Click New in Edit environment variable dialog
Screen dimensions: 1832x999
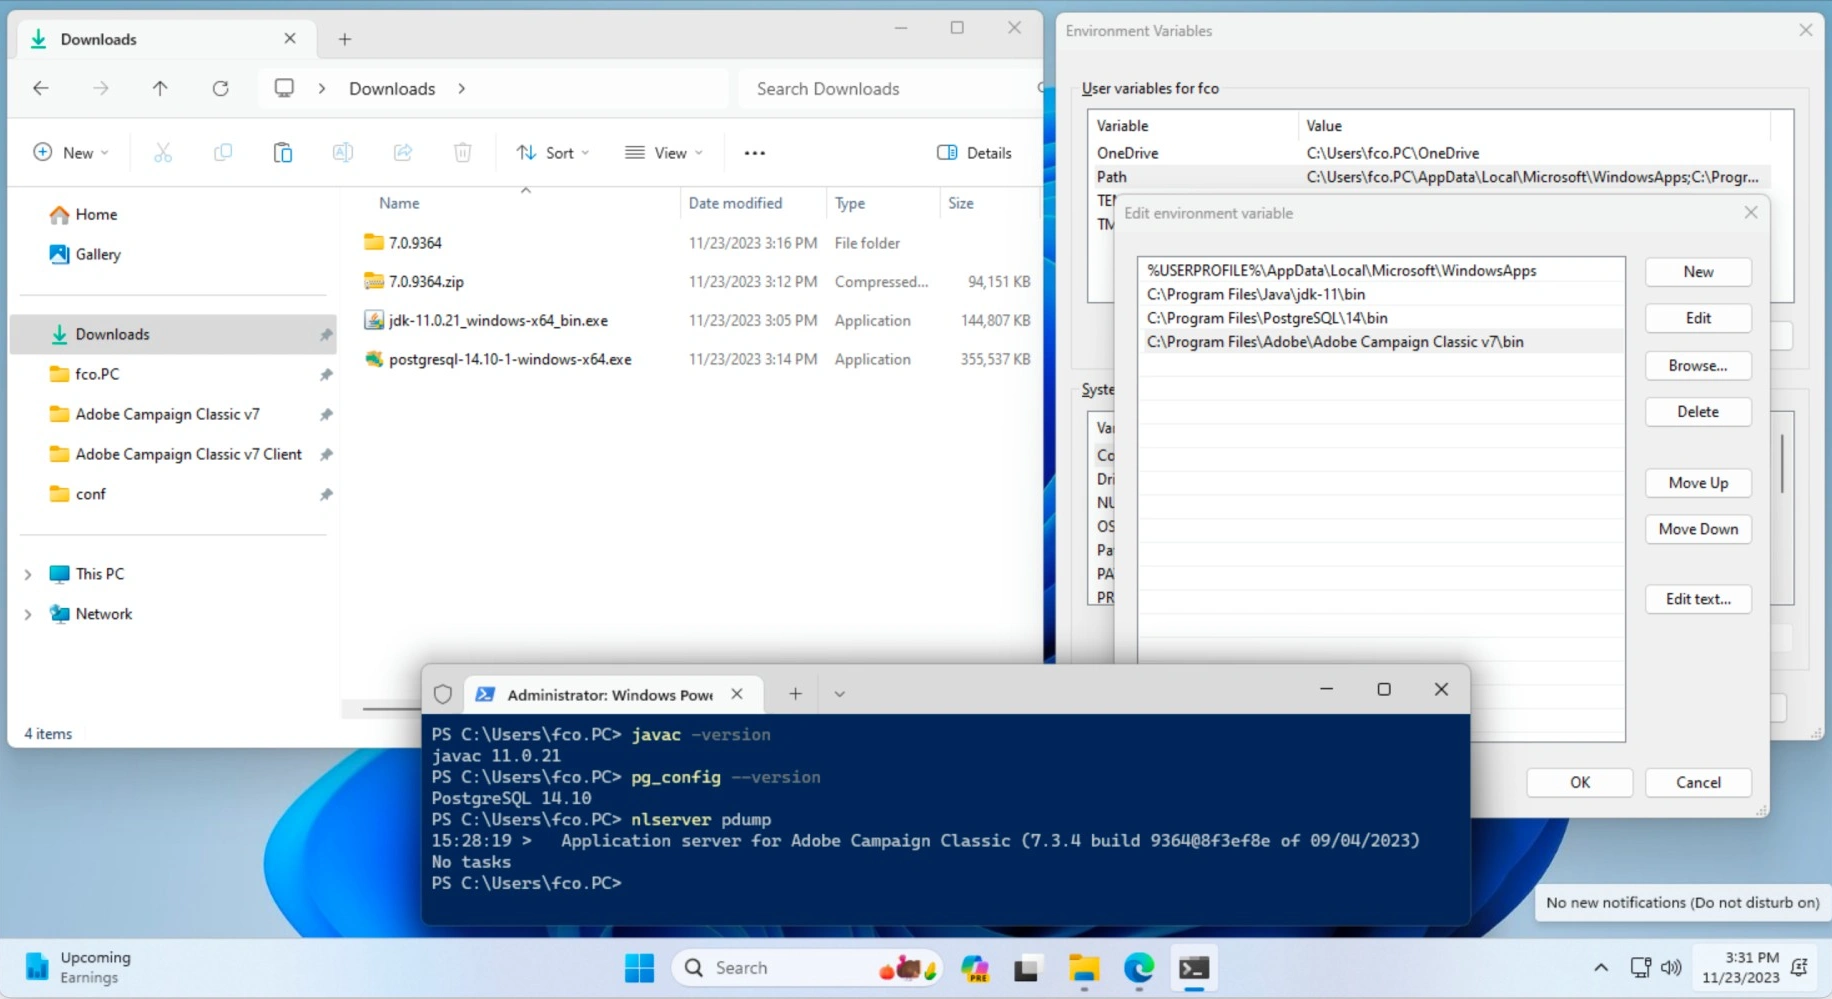click(x=1698, y=272)
